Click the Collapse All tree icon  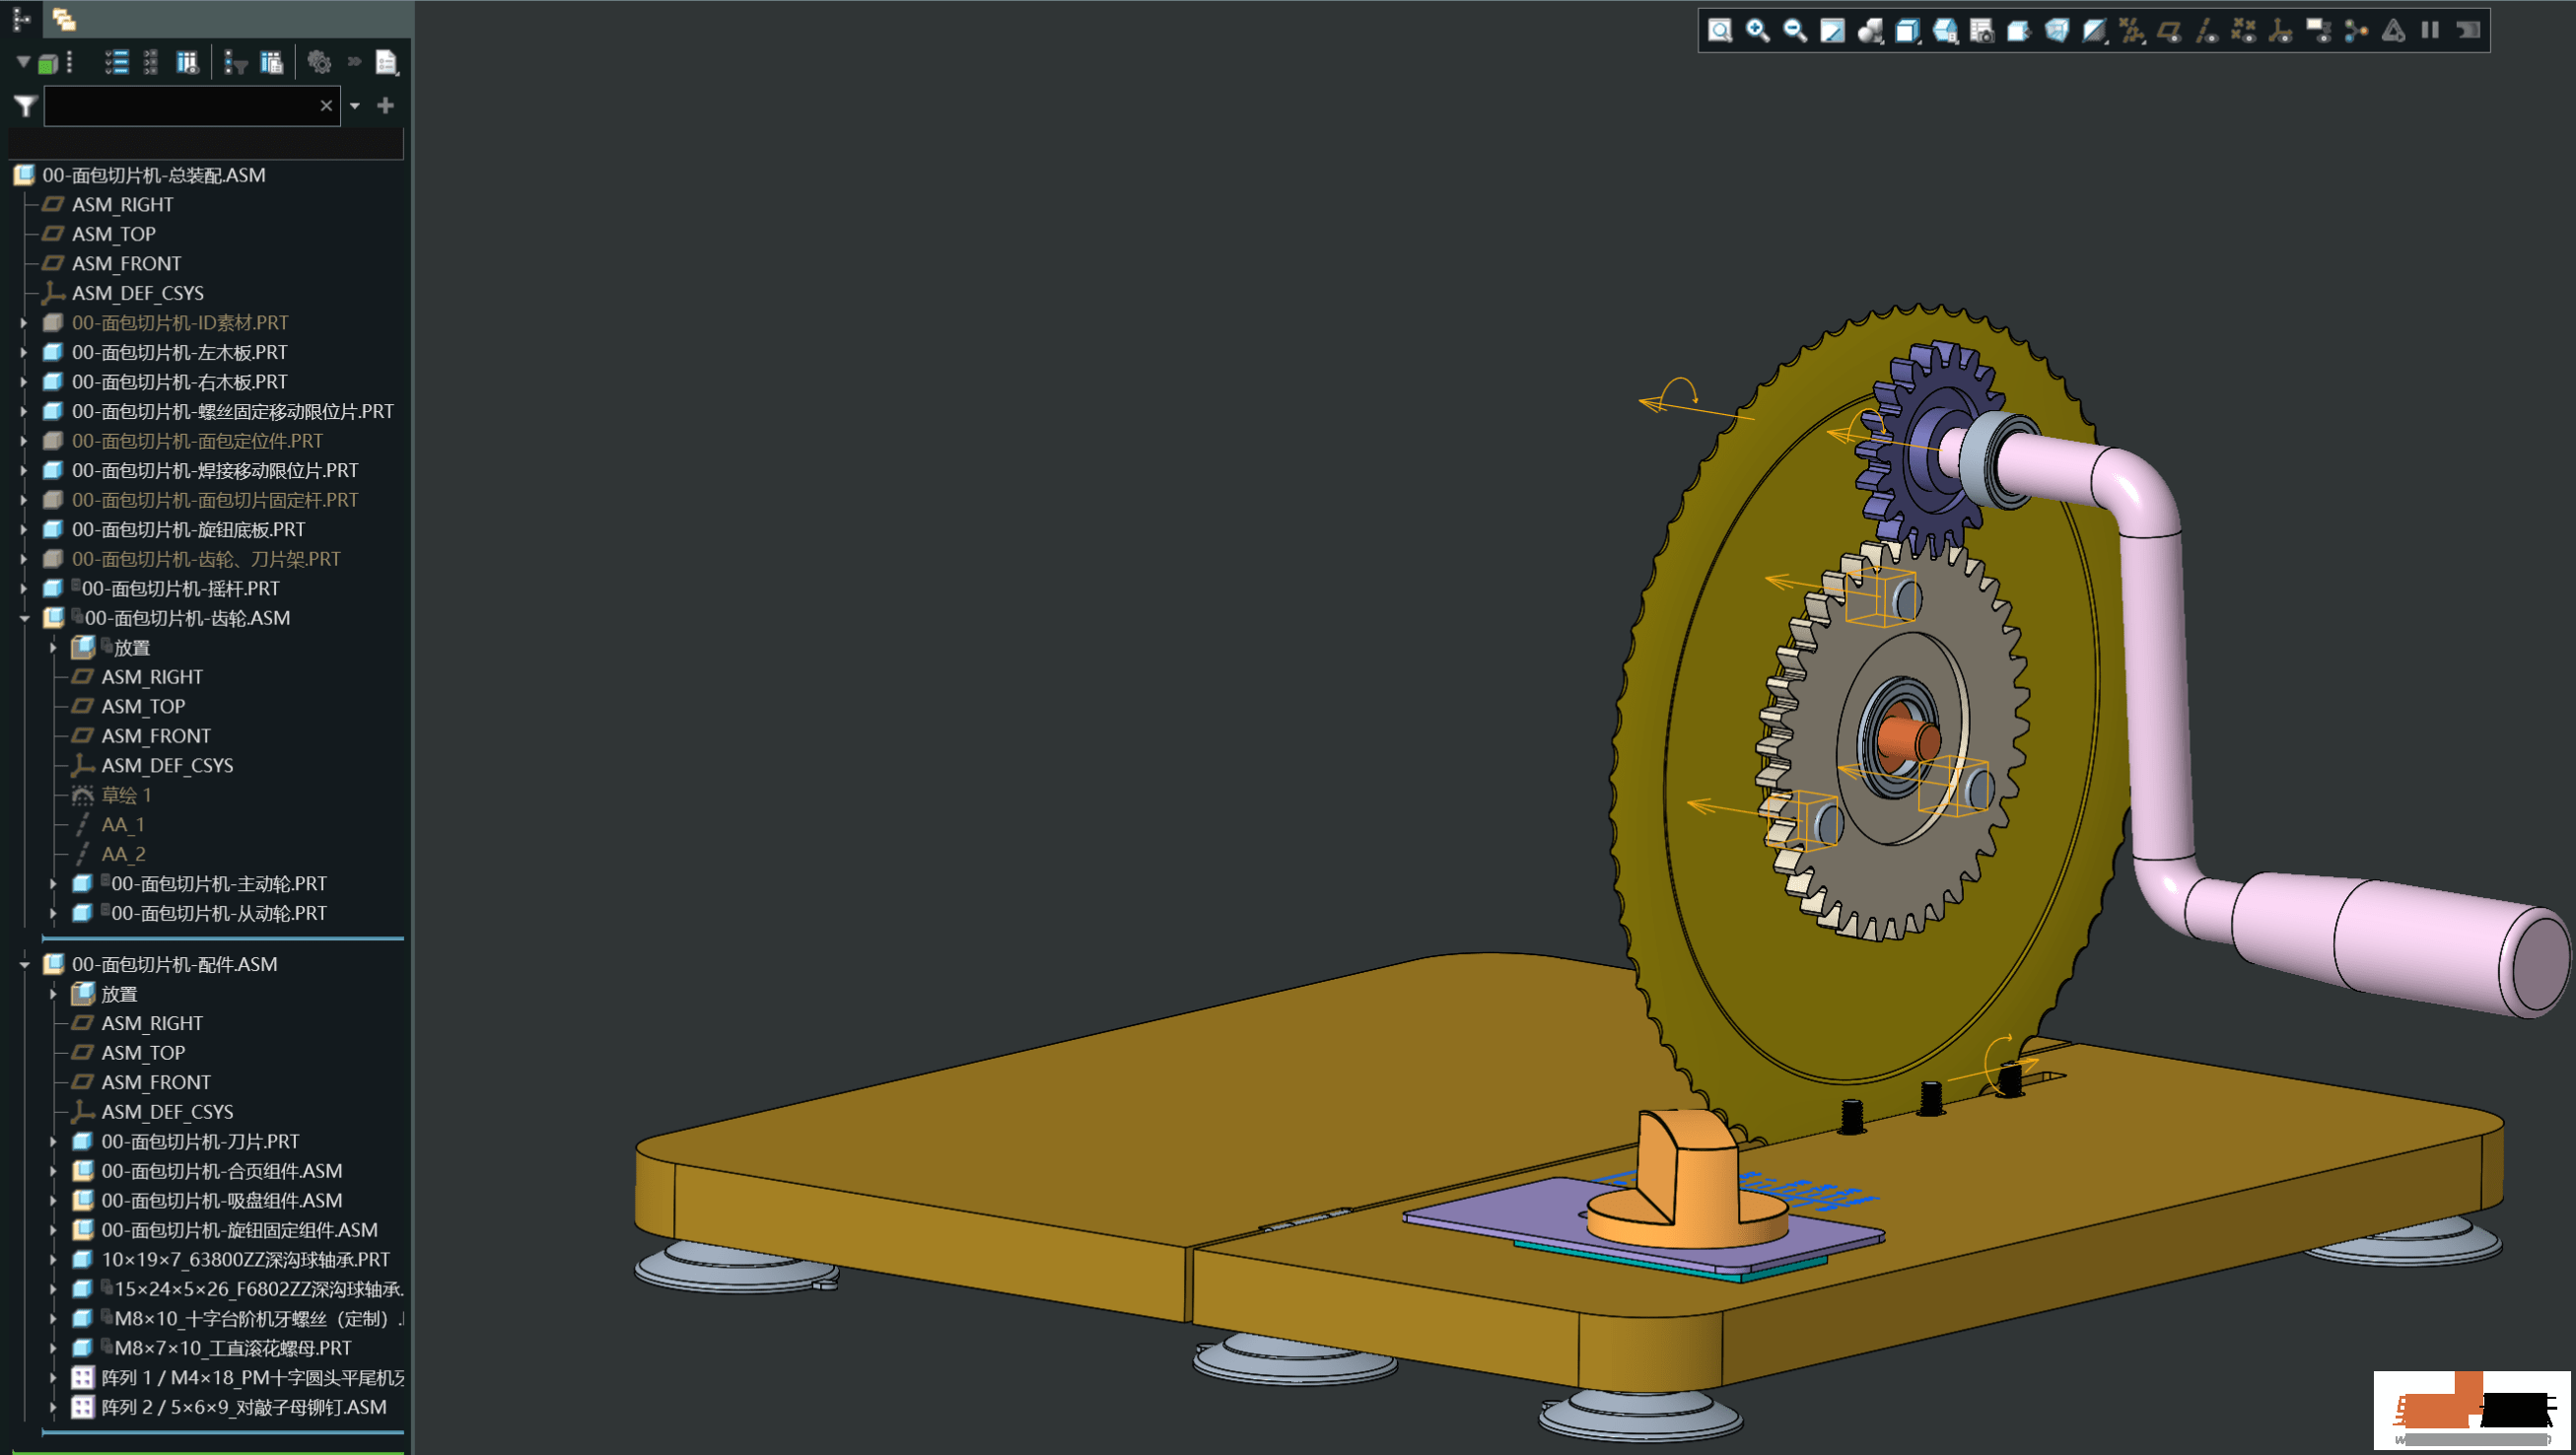tap(151, 63)
